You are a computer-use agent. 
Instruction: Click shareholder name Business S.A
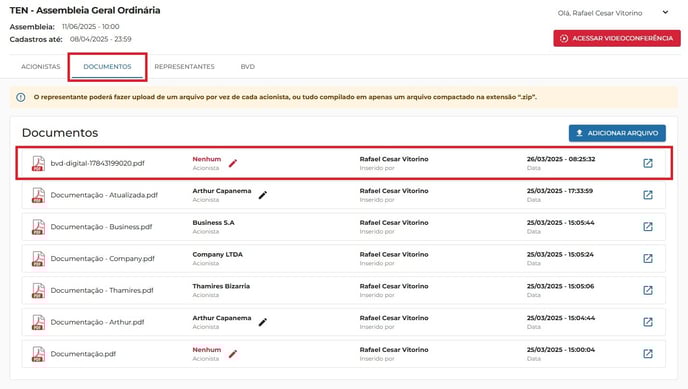tap(213, 222)
